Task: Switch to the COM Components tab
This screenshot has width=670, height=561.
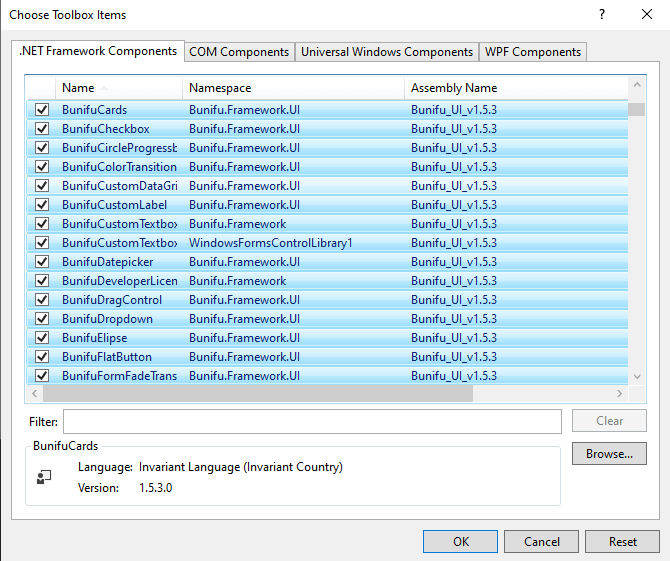Action: pos(239,52)
